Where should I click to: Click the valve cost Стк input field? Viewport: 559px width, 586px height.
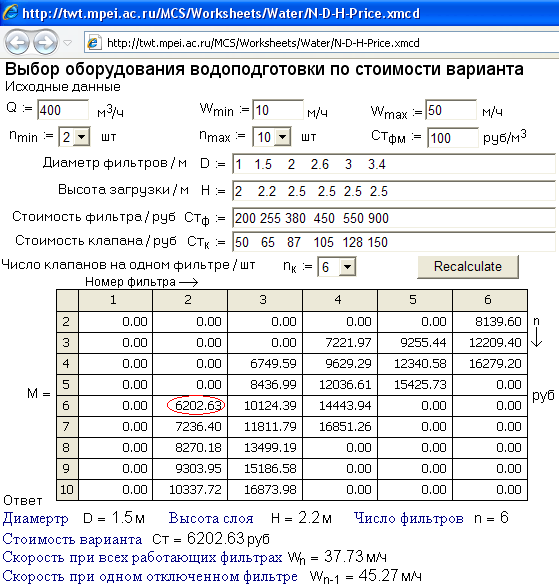coord(394,242)
